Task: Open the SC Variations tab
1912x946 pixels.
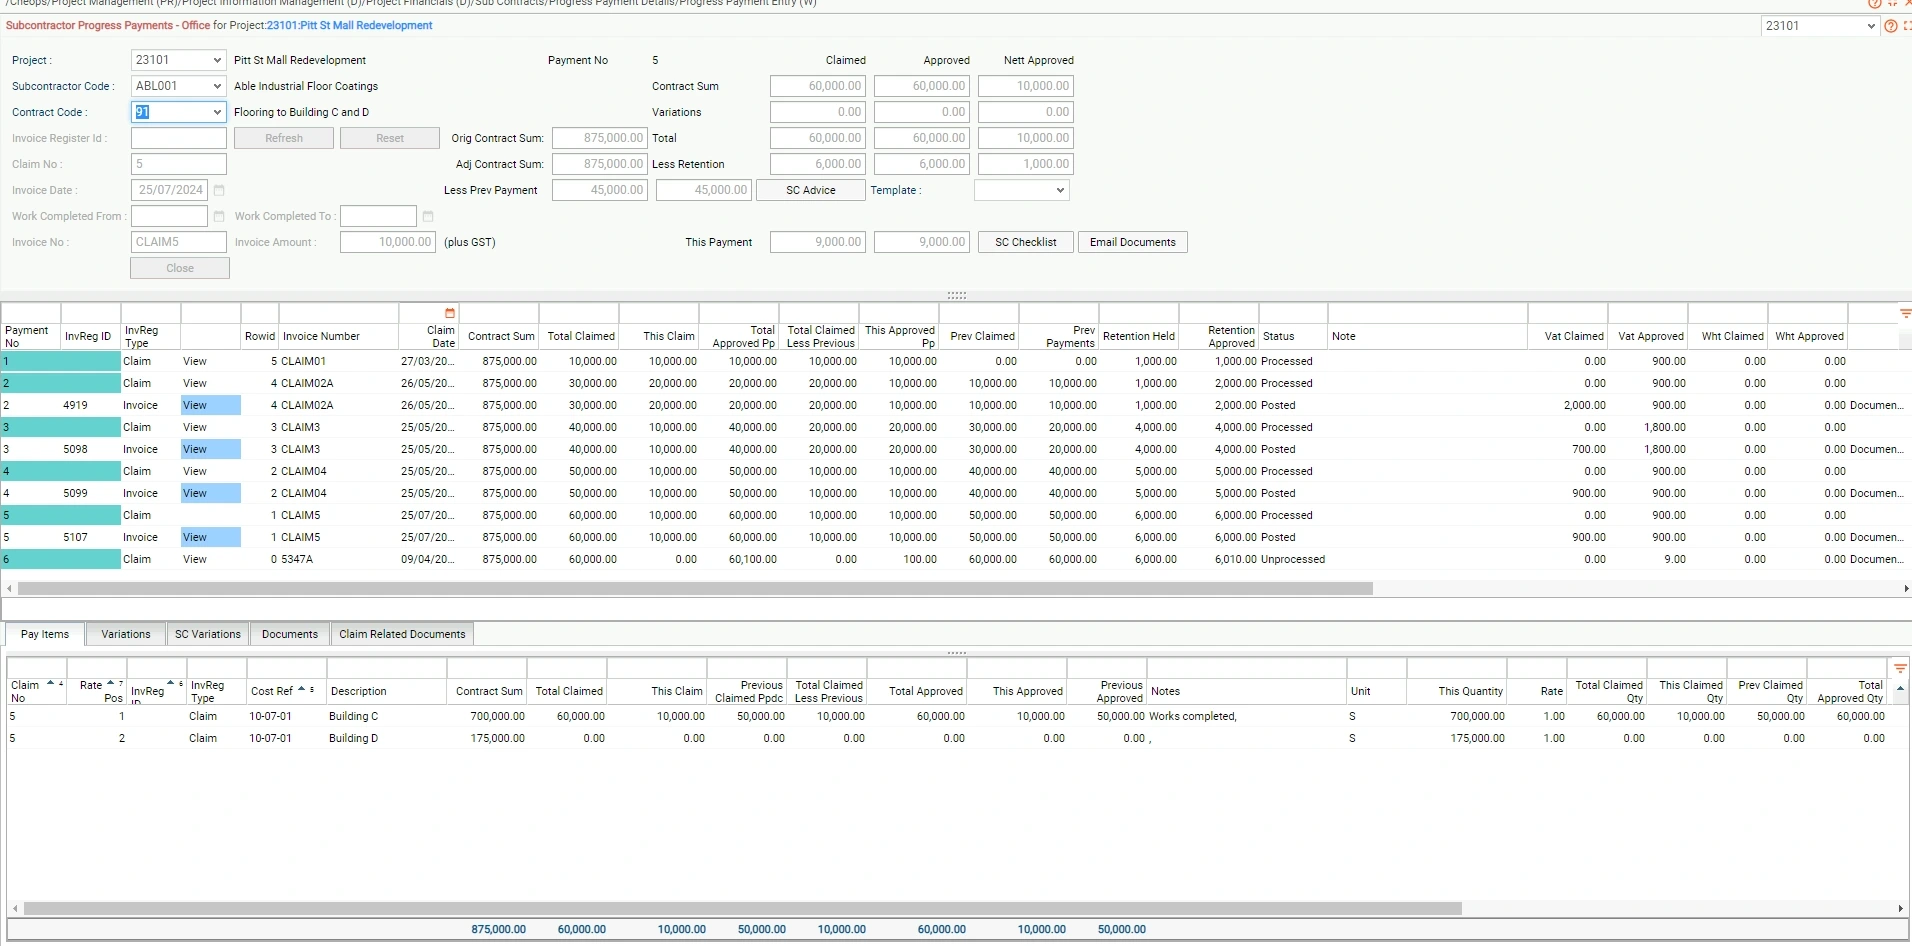Action: [x=208, y=634]
